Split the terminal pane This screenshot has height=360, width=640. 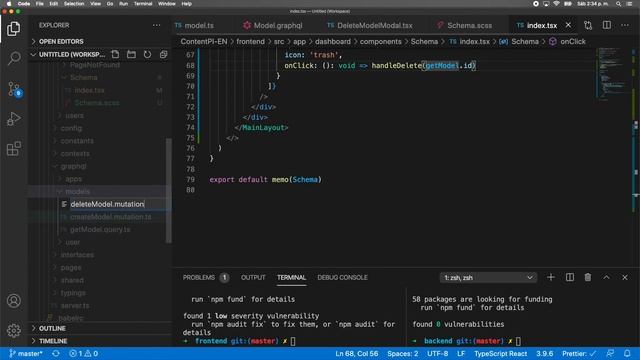click(x=570, y=278)
